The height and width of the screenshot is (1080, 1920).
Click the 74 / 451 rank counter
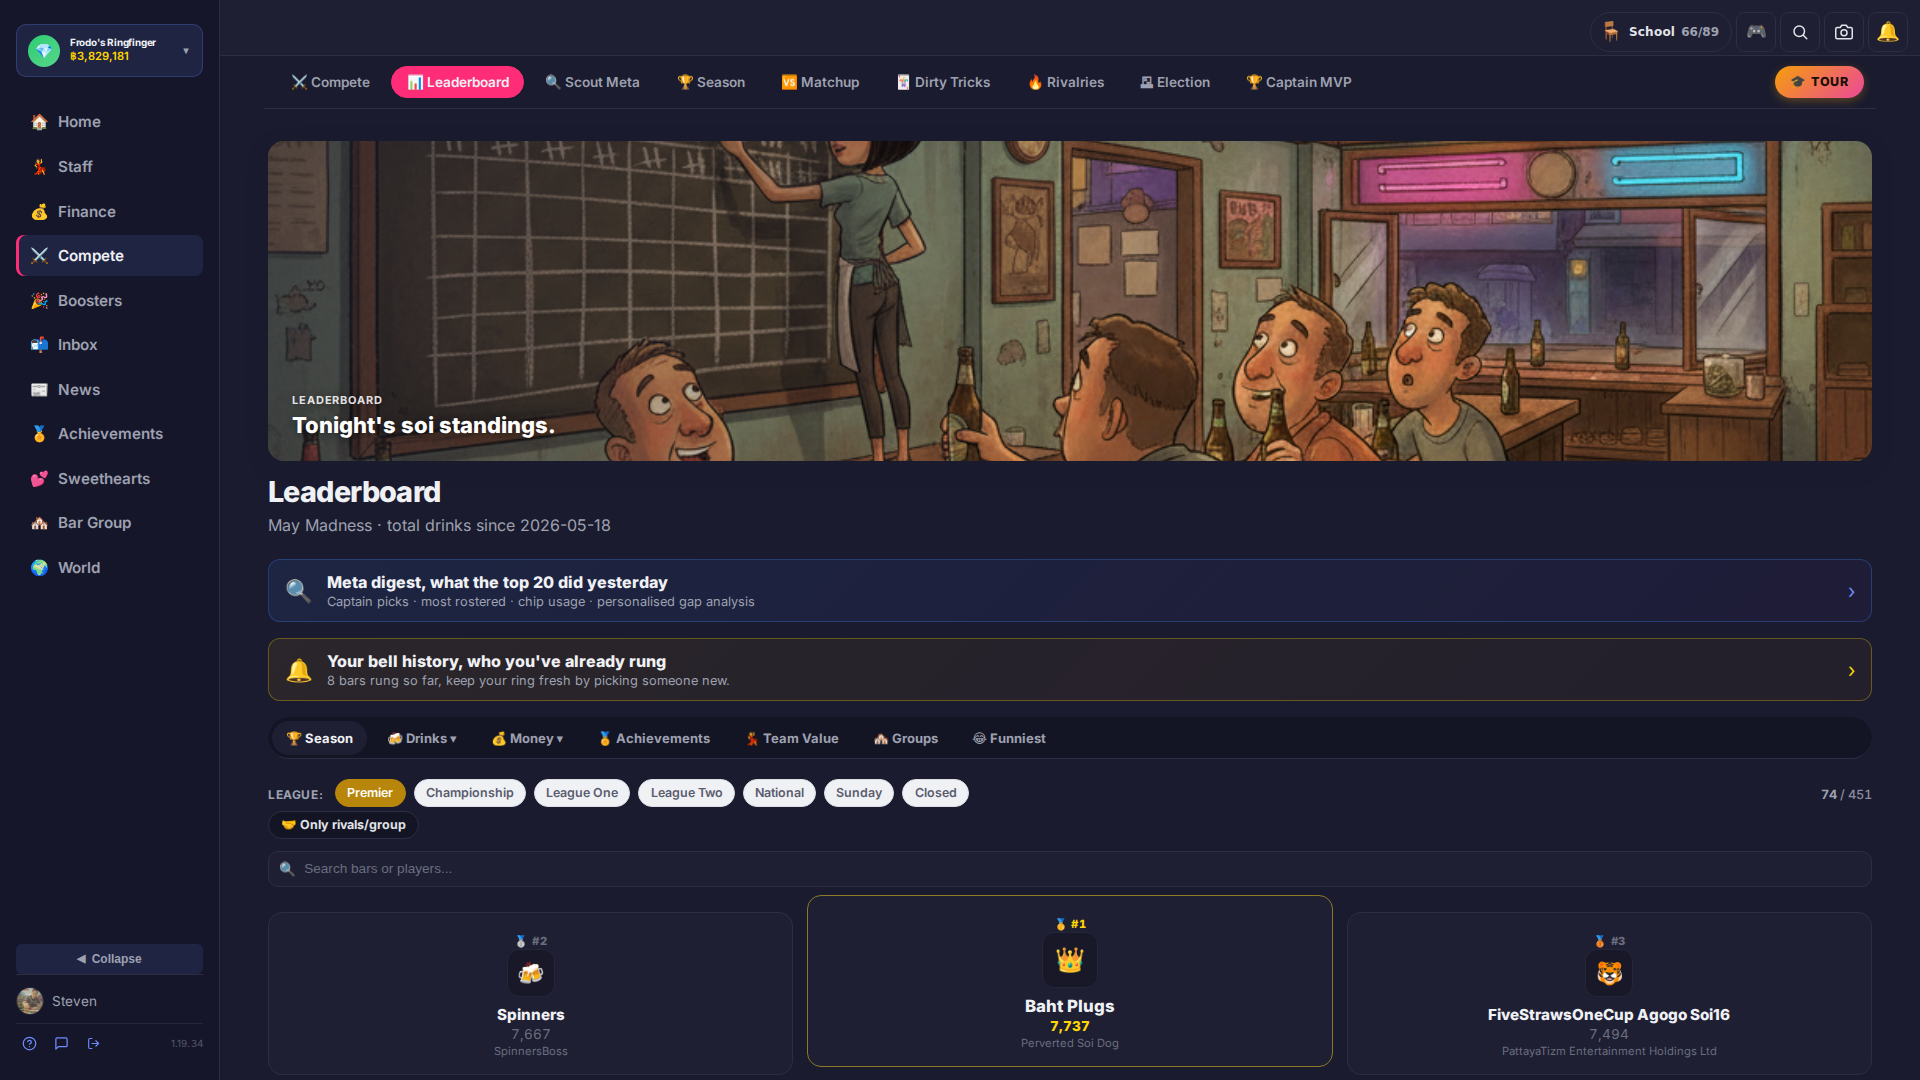[1846, 795]
